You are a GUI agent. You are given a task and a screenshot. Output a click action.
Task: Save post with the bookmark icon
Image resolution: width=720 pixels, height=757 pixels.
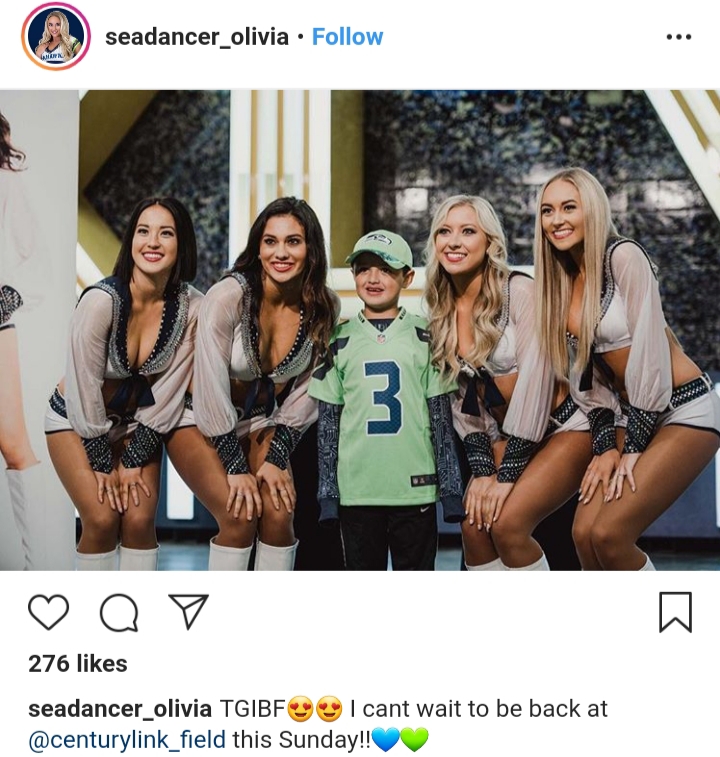coord(676,612)
